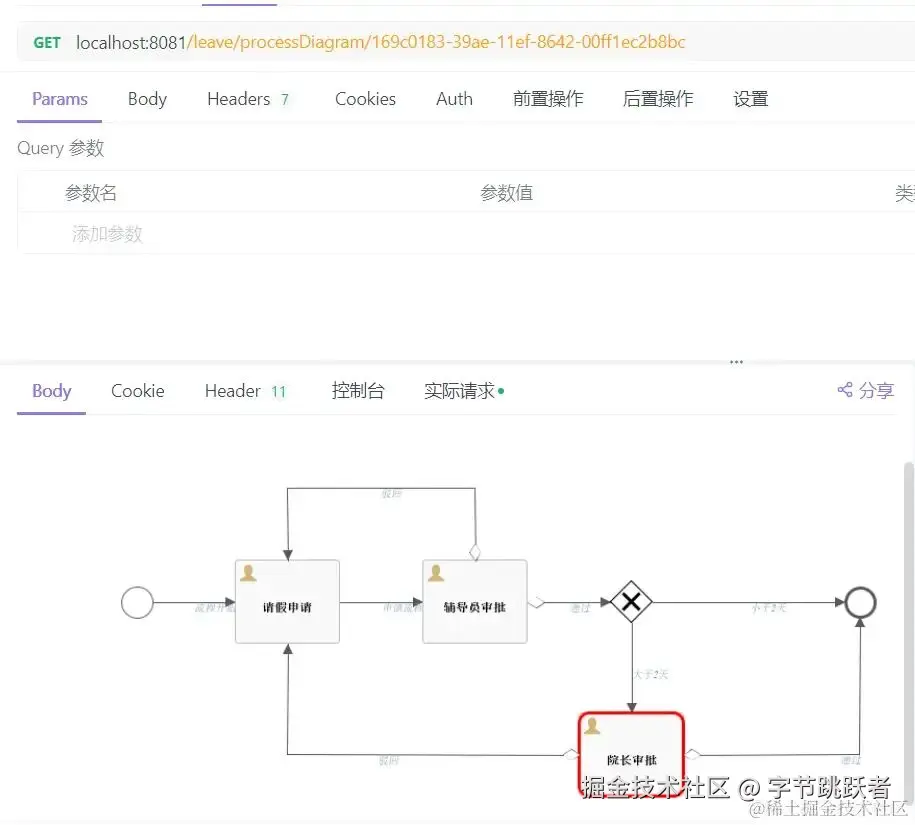Select the highlighted 院长审批 approval node
915x825 pixels.
coord(631,750)
